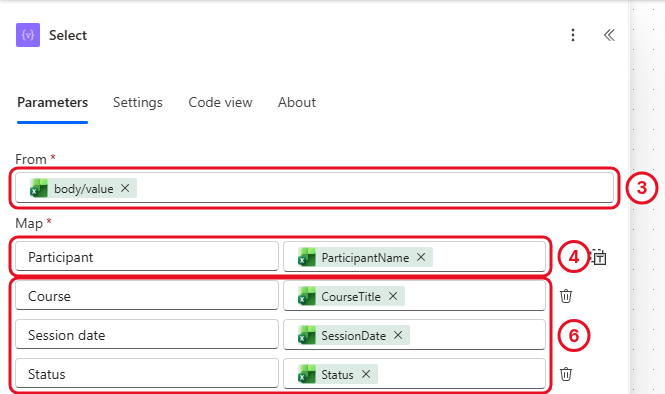Select the body/value Excel token
Viewport: 665px width, 394px height.
[x=83, y=188]
